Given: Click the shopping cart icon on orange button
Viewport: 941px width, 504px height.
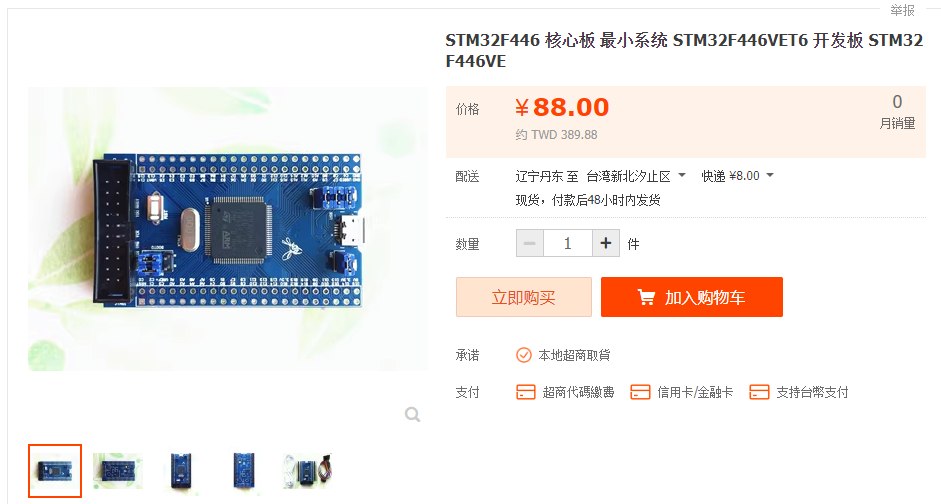Looking at the screenshot, I should (x=646, y=297).
